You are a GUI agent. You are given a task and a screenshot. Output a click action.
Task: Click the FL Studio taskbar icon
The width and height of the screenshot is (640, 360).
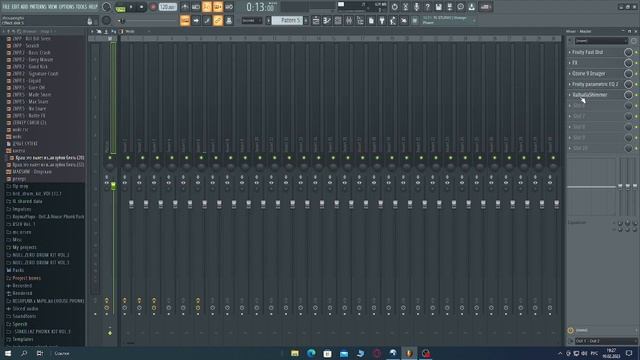409,353
